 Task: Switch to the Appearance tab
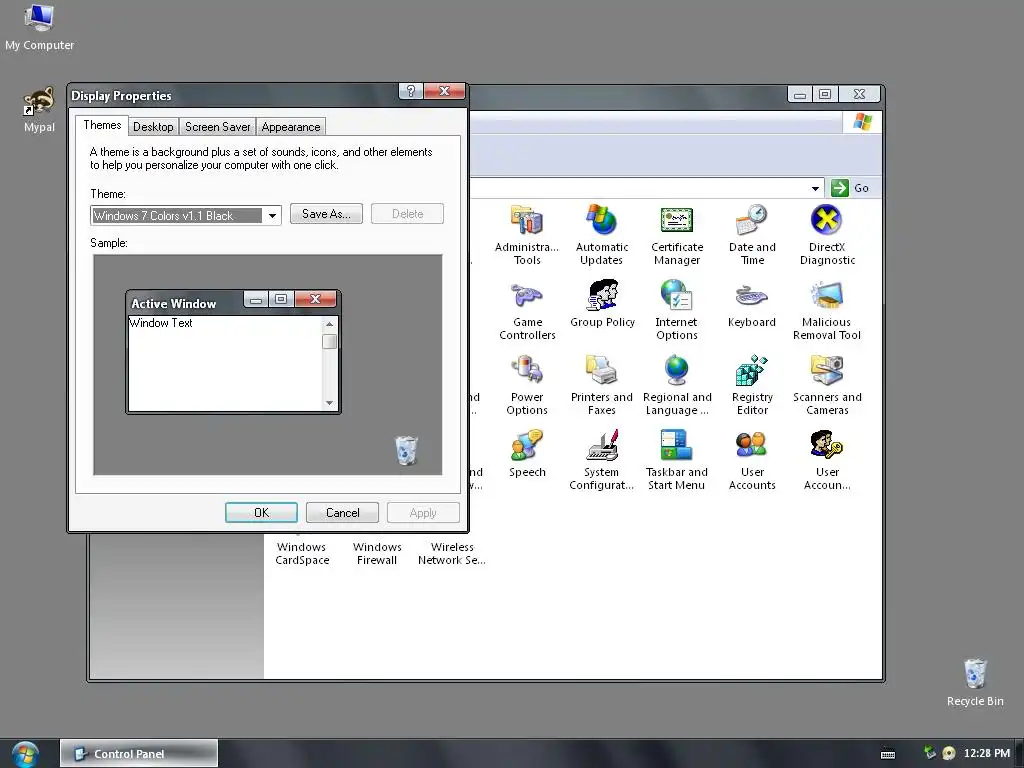tap(291, 127)
